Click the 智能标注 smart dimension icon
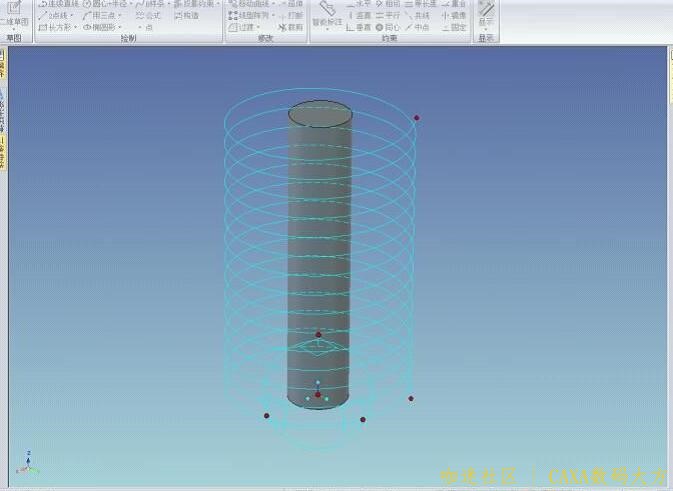This screenshot has width=673, height=491. click(327, 12)
